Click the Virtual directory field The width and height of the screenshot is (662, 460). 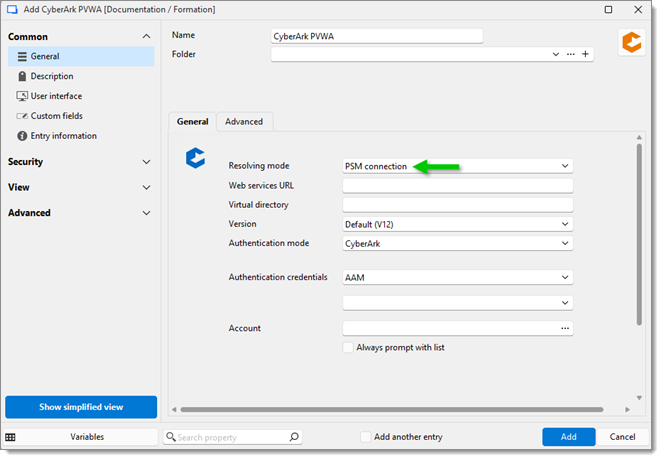coord(458,205)
